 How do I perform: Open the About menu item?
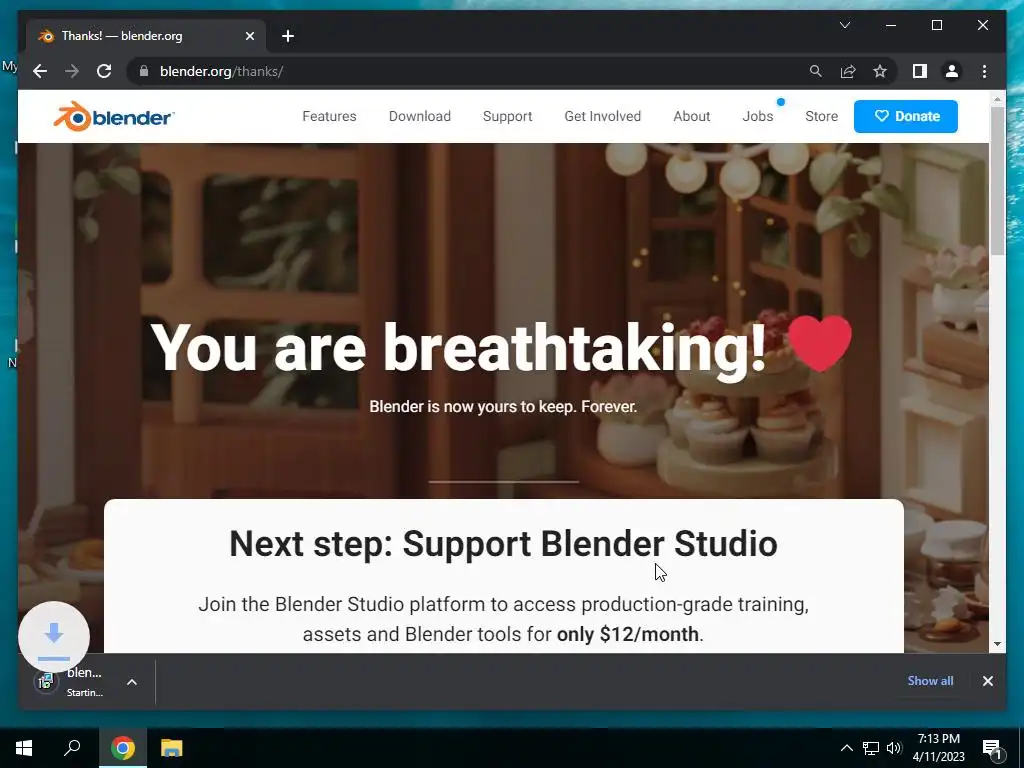click(692, 116)
